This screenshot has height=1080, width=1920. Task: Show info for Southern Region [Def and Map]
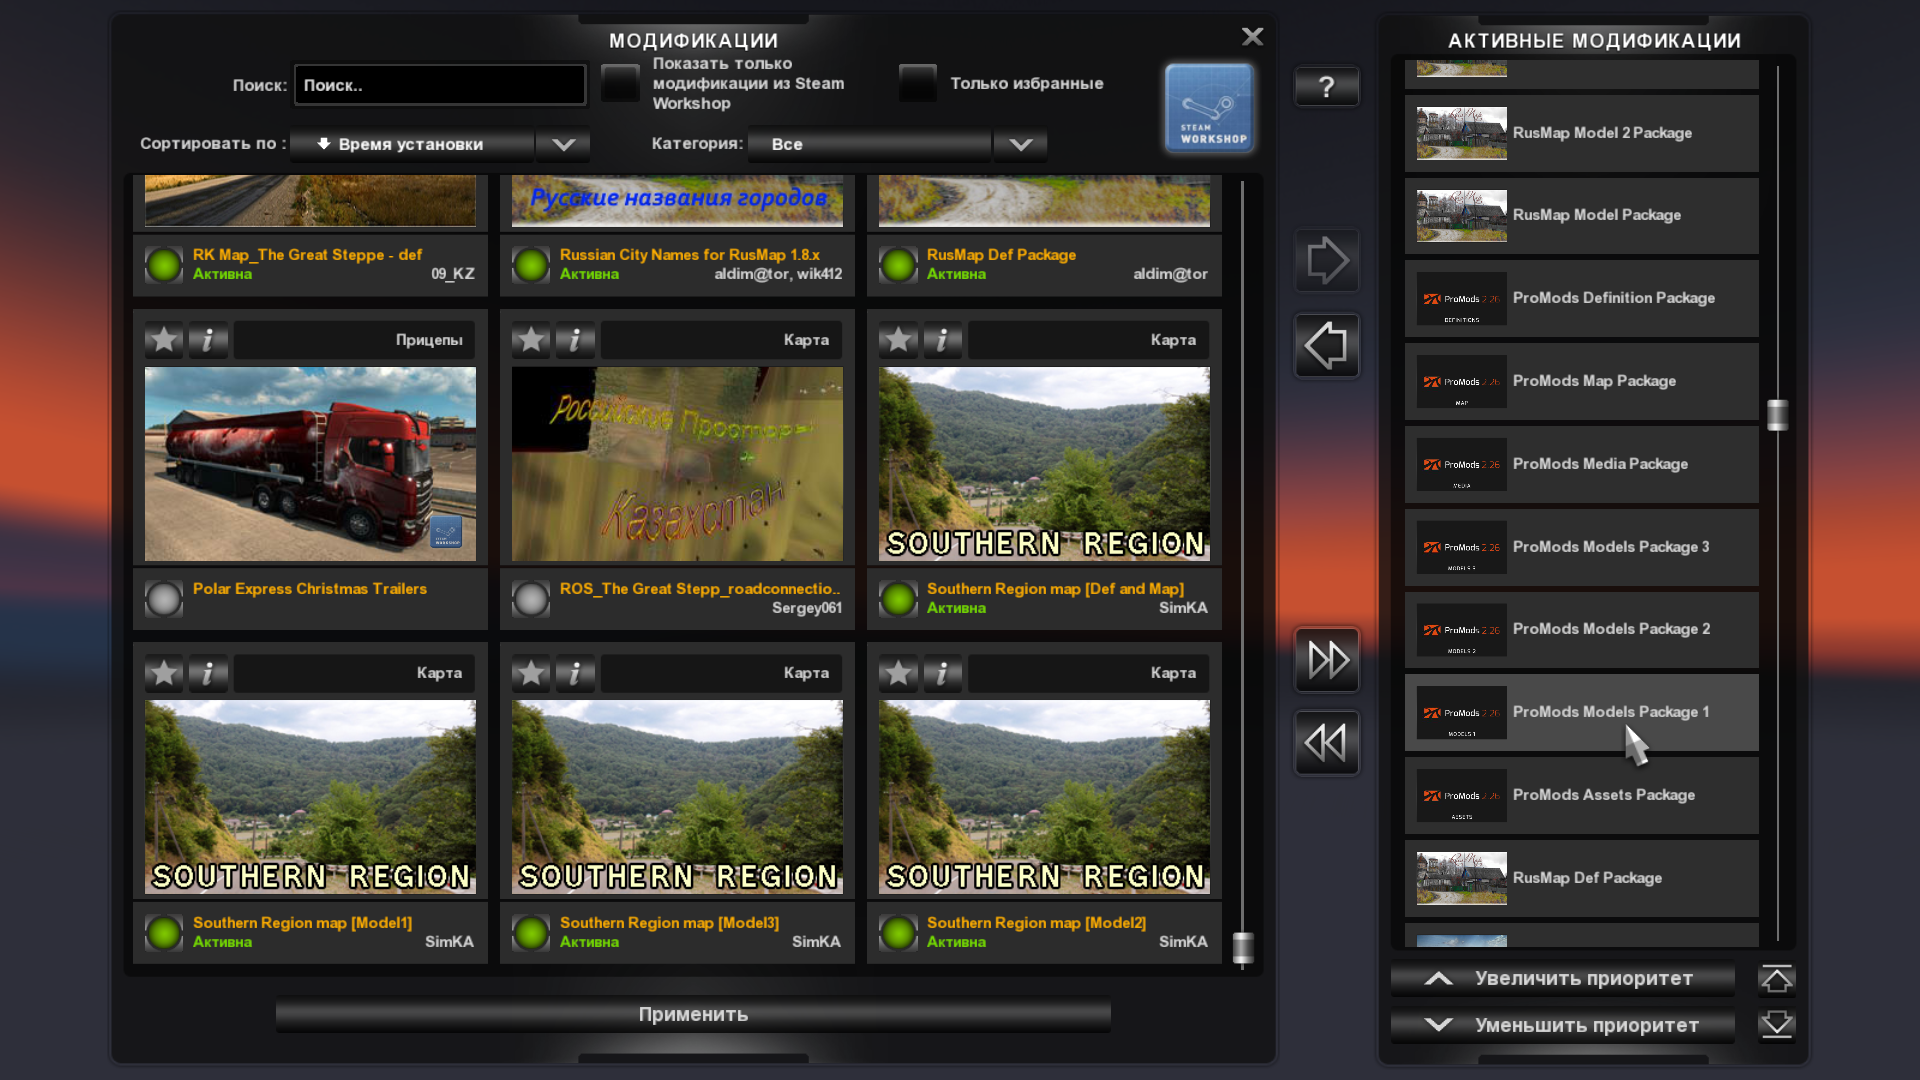click(x=942, y=340)
